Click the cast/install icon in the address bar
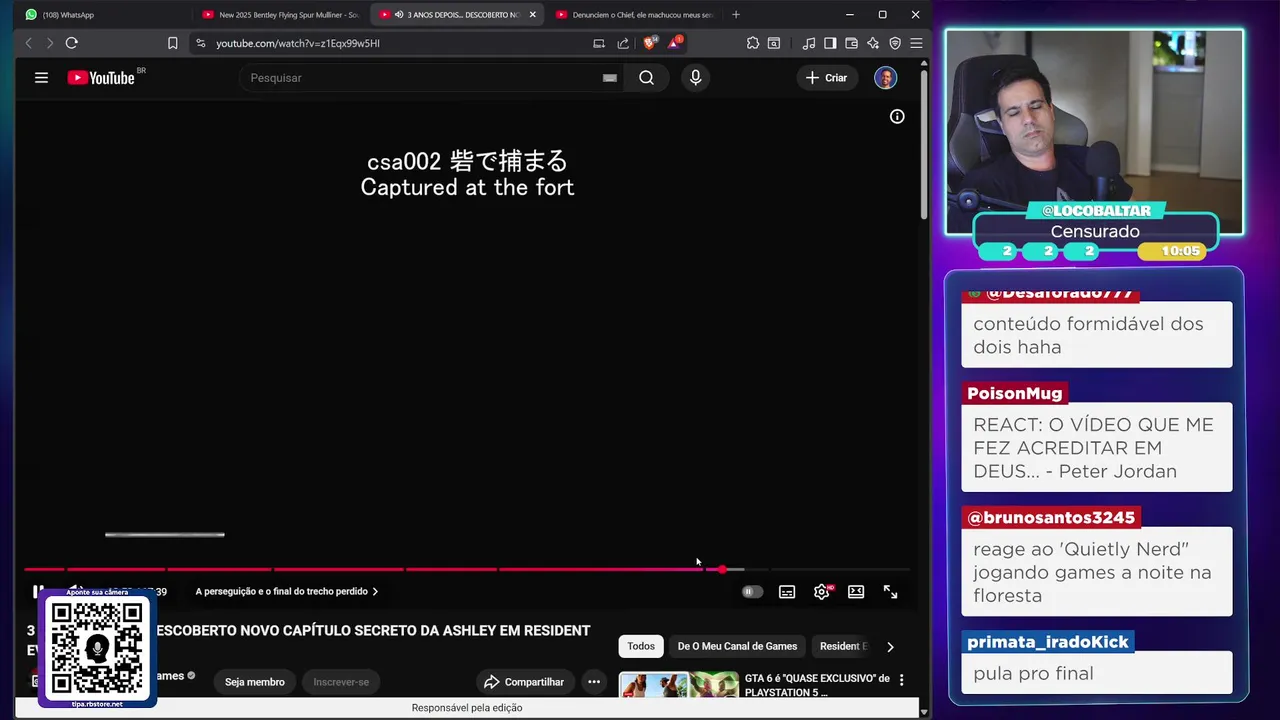Image resolution: width=1280 pixels, height=720 pixels. [x=599, y=43]
